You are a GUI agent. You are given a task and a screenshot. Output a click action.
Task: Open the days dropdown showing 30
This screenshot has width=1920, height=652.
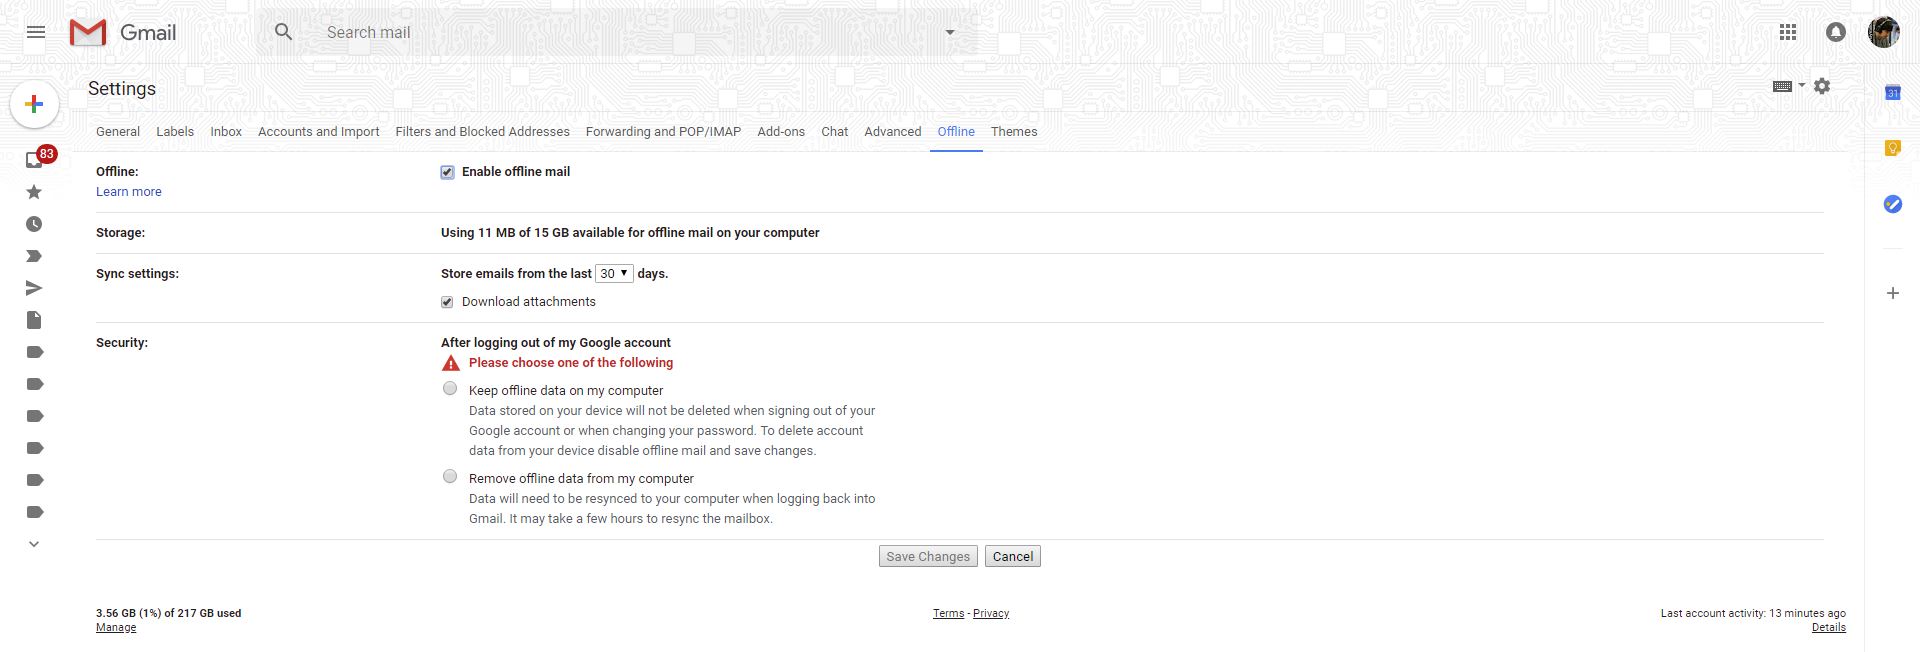tap(614, 273)
